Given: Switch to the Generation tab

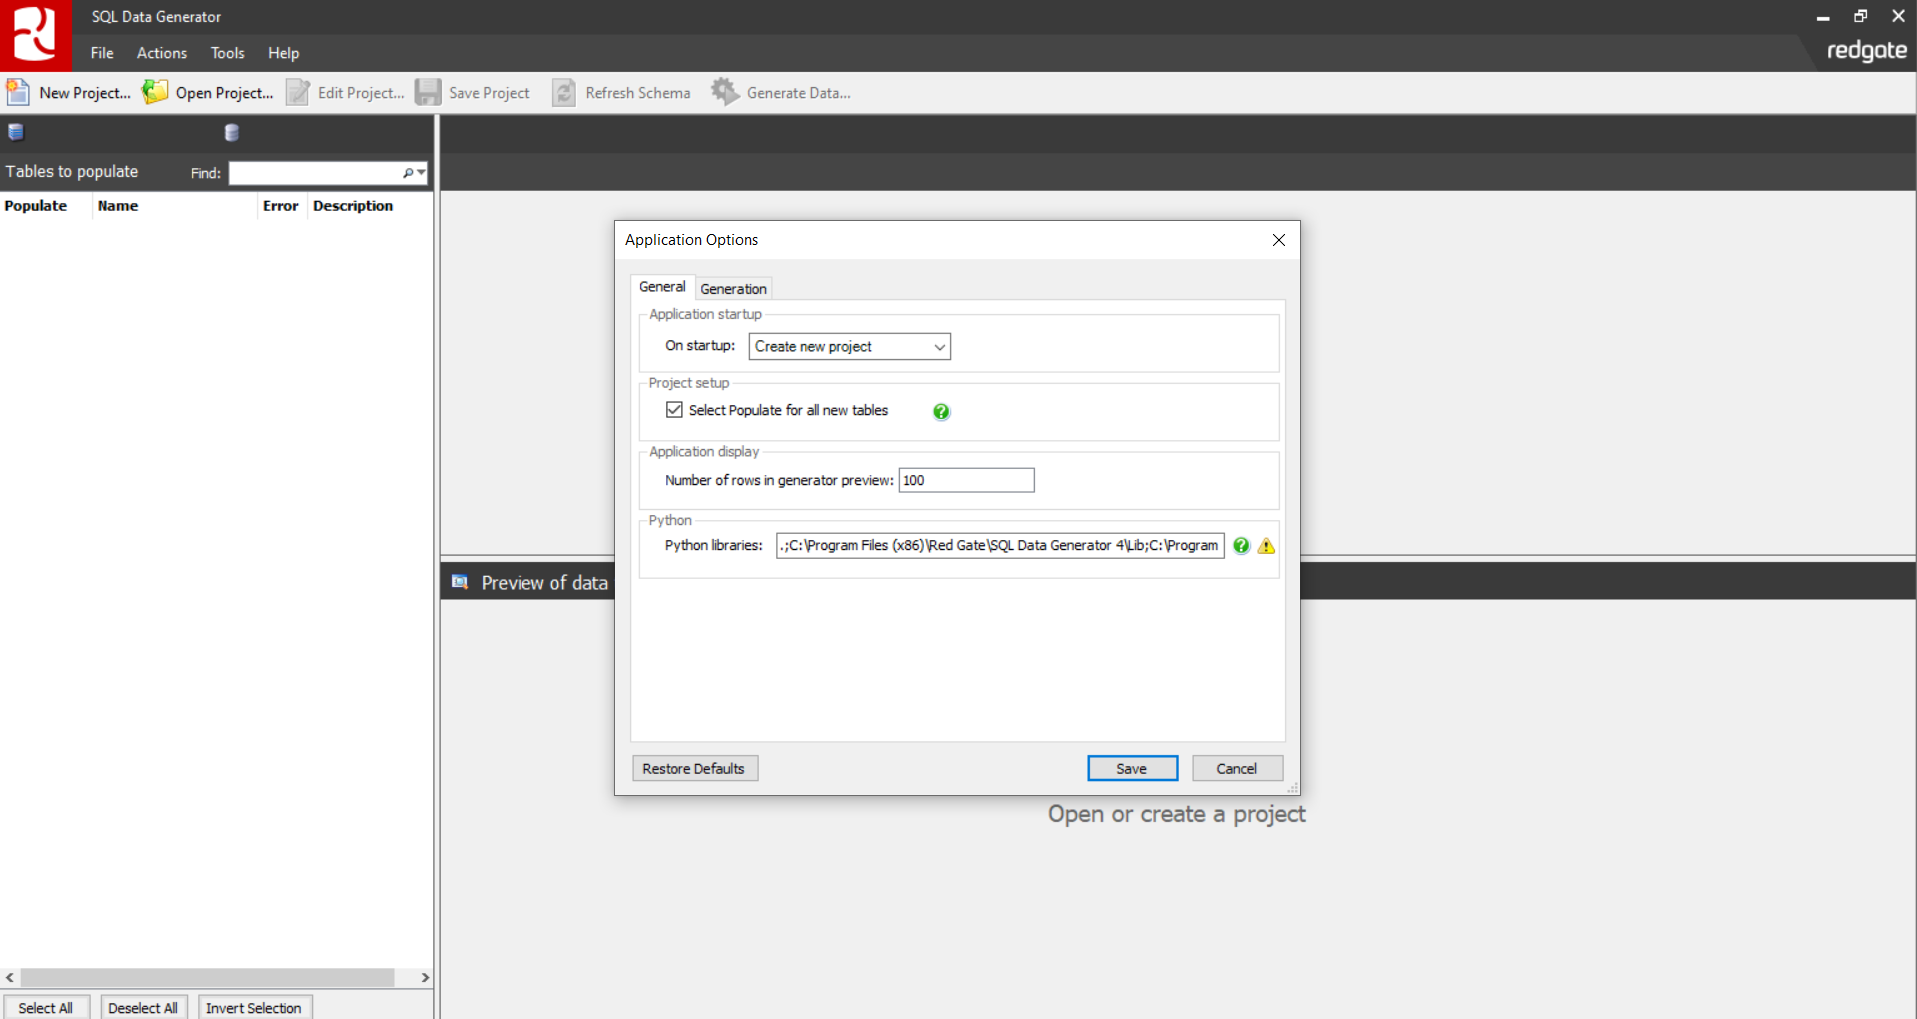Looking at the screenshot, I should coord(733,289).
